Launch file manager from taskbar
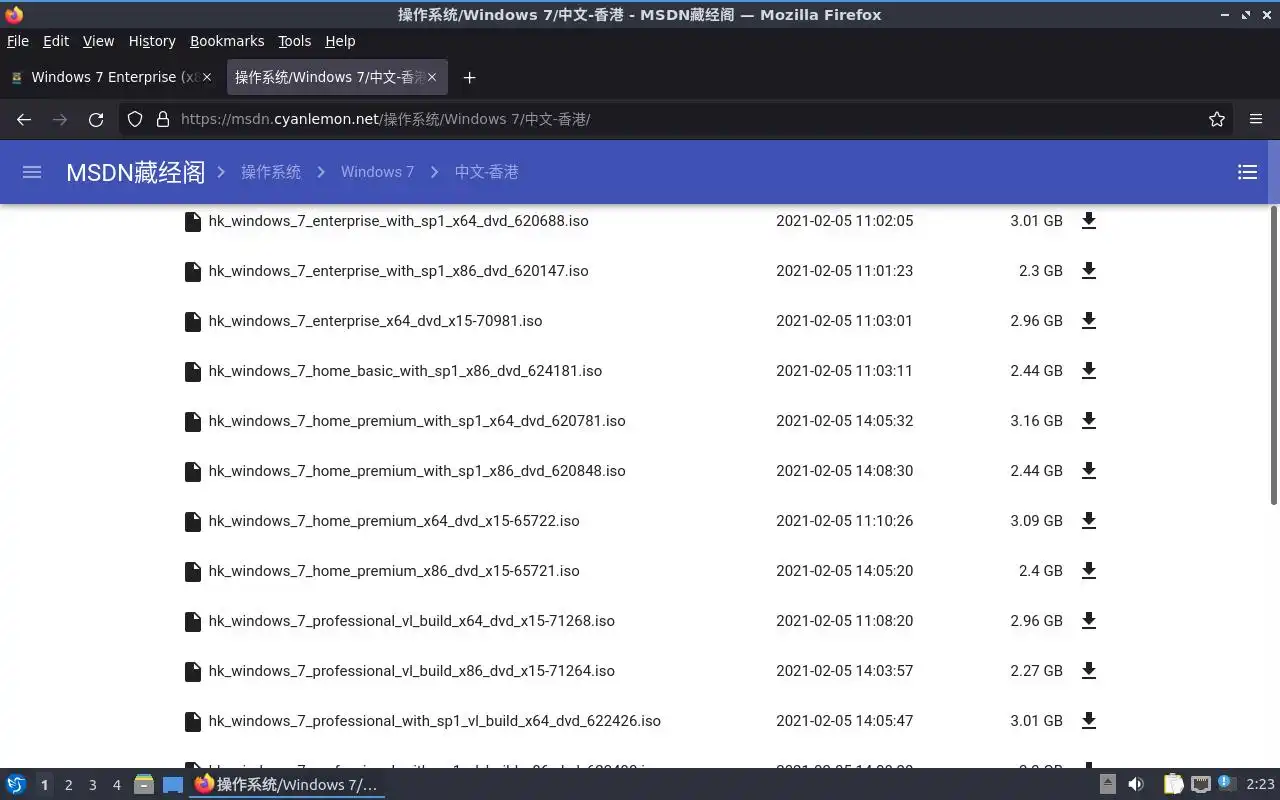1280x800 pixels. [144, 784]
